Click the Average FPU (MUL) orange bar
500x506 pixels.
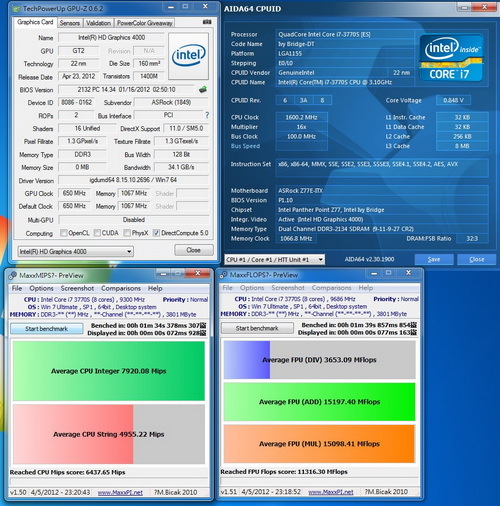pos(319,444)
